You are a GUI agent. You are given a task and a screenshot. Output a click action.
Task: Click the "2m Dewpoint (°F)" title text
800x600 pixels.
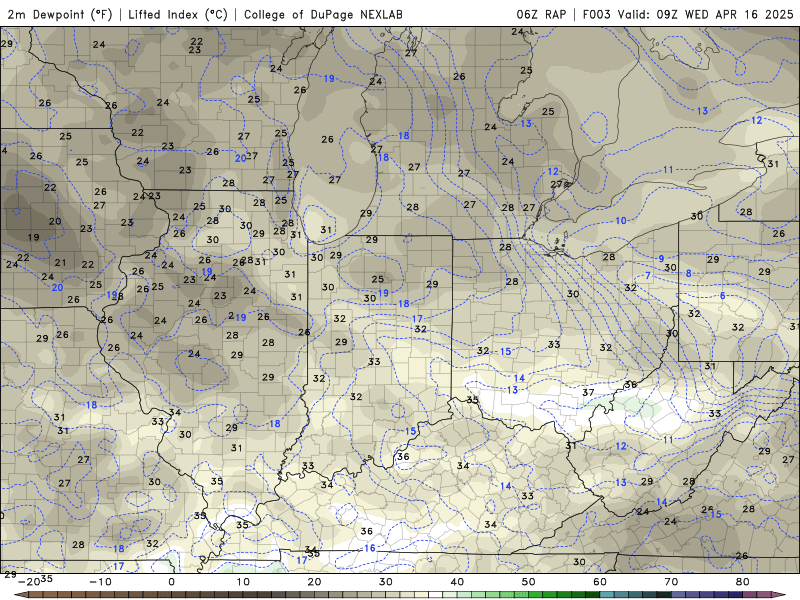60,14
